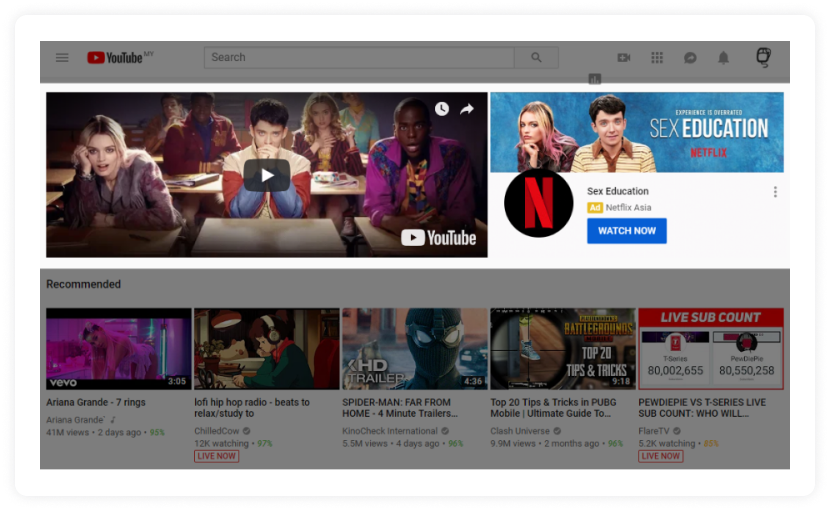The height and width of the screenshot is (511, 830).
Task: Visit ChilledCow channel link
Action: point(216,431)
